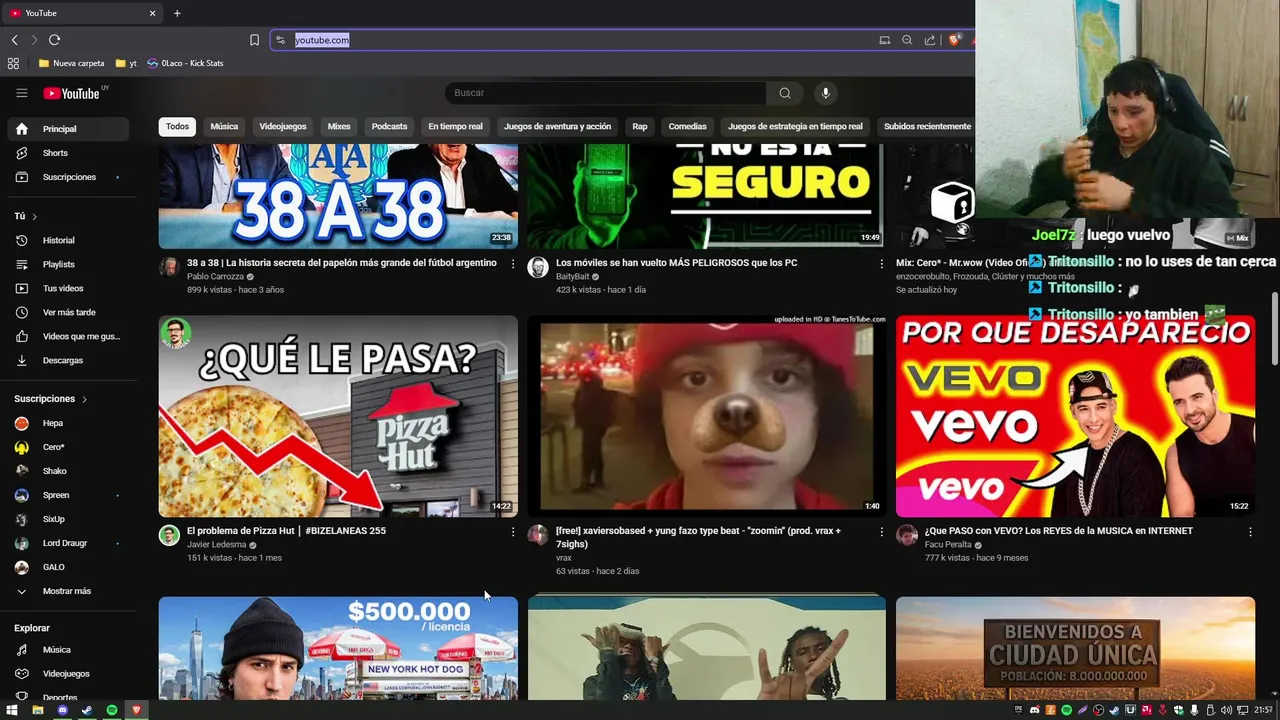Screen dimensions: 1280x720
Task: Click the zoom magnifier in address bar
Action: [907, 40]
